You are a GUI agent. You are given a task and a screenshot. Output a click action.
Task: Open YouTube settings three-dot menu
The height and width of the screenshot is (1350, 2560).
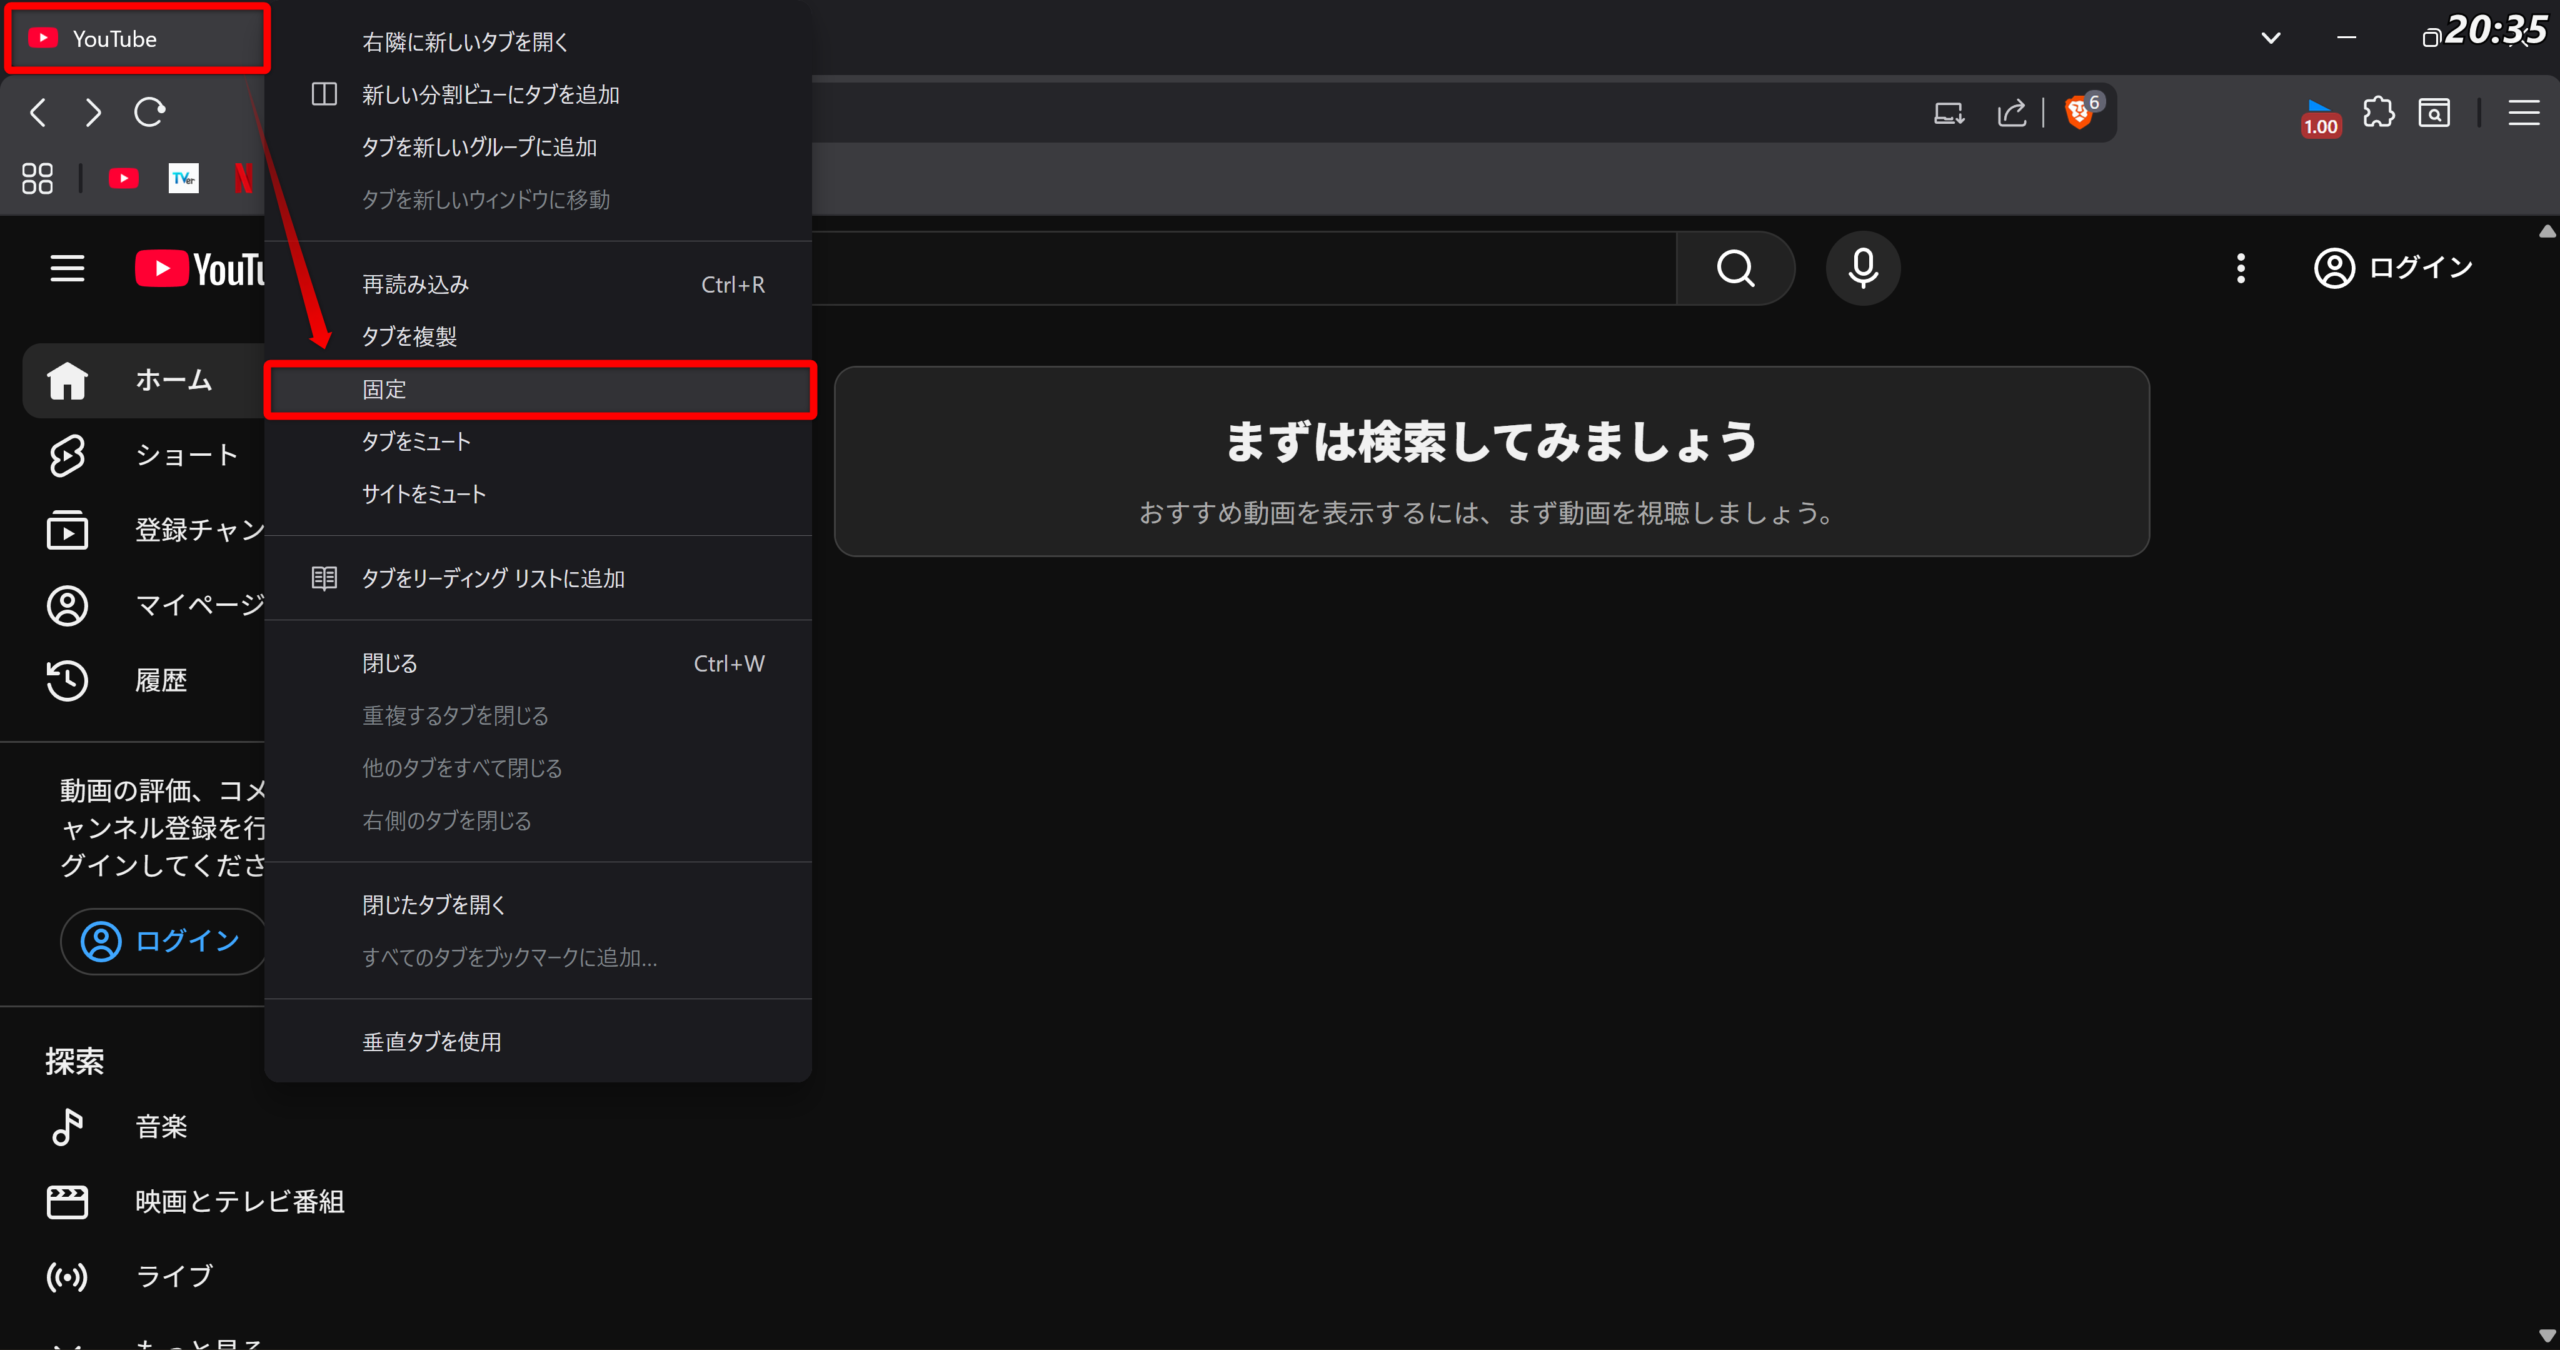[x=2241, y=268]
